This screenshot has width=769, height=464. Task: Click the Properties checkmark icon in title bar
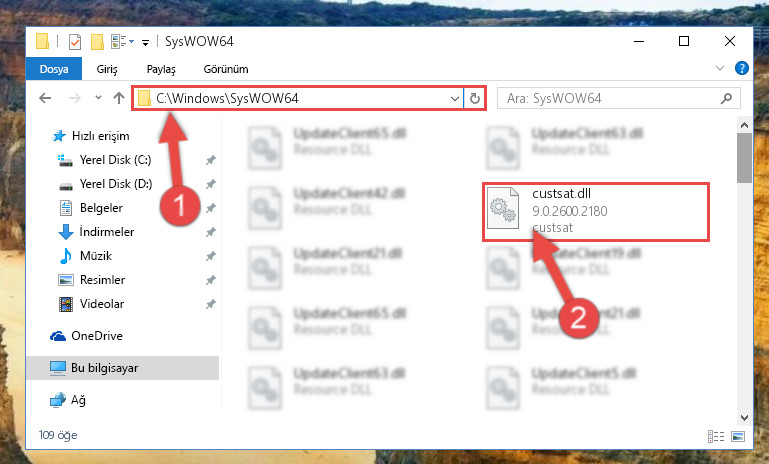point(75,42)
